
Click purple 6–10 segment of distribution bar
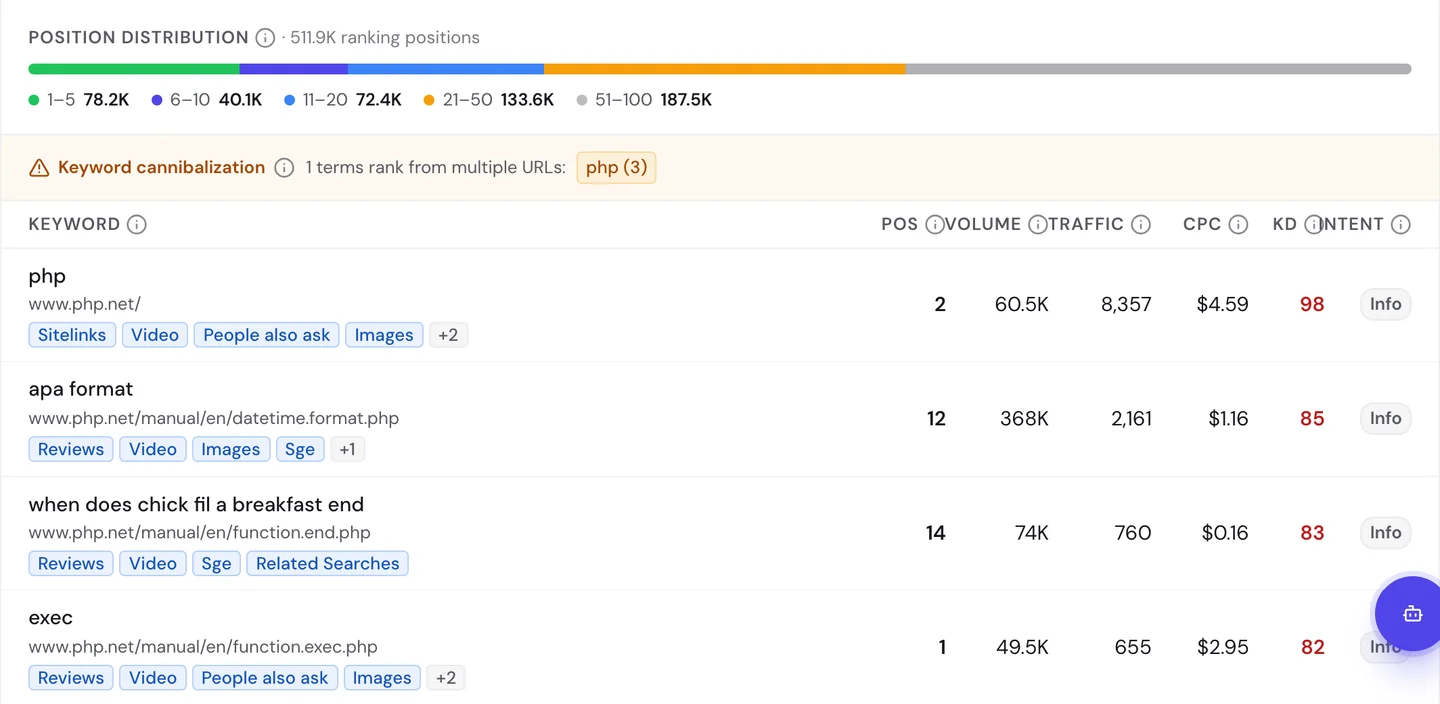[294, 69]
